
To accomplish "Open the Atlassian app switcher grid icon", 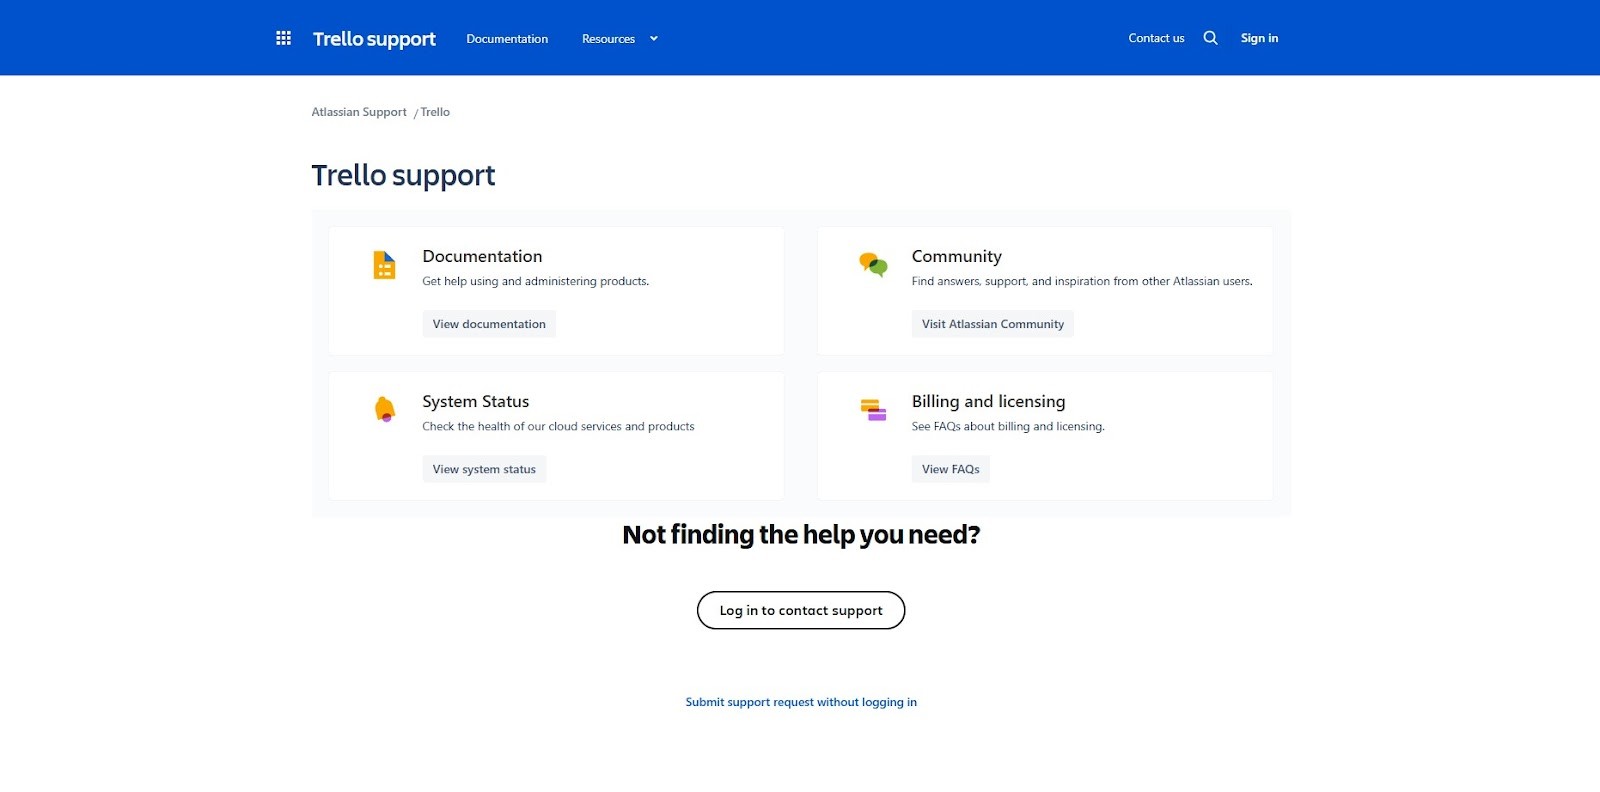I will [x=283, y=38].
